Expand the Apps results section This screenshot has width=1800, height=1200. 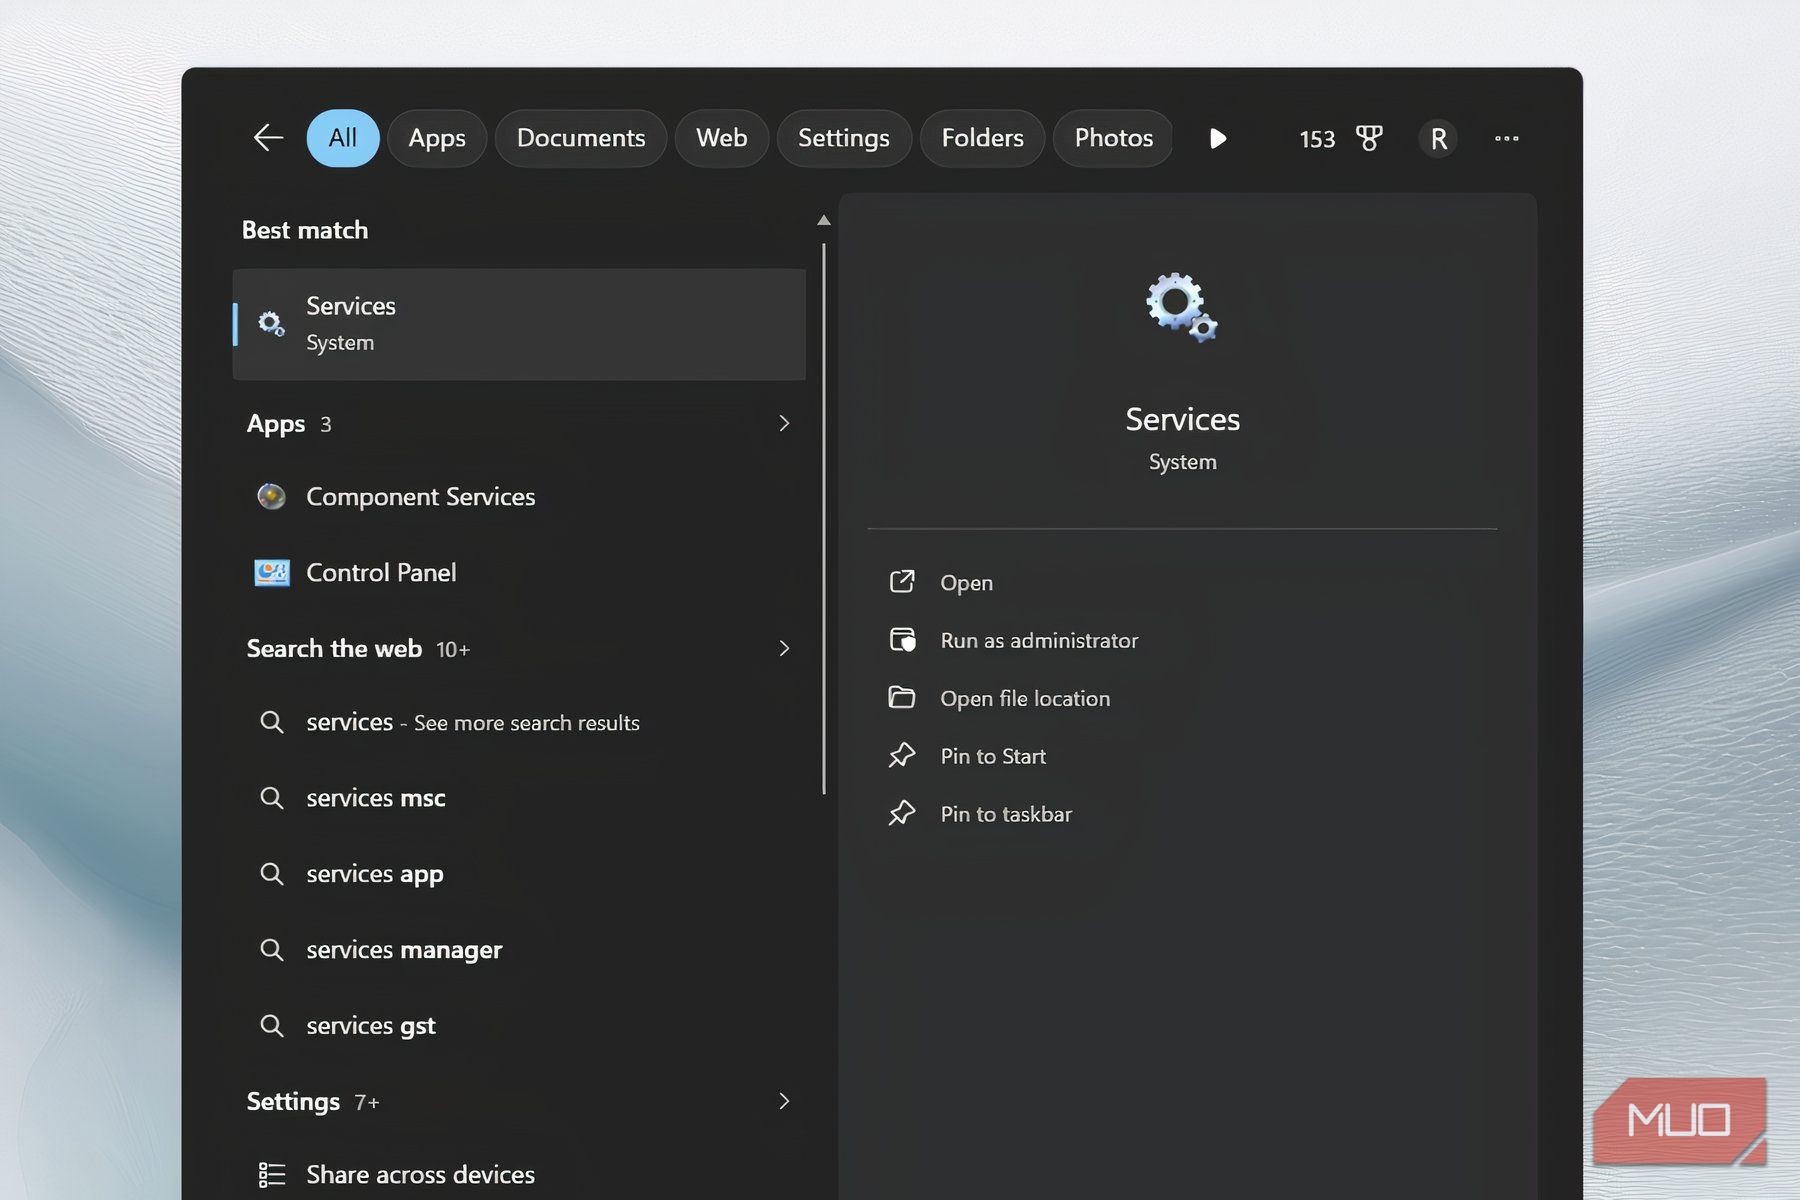pos(784,424)
